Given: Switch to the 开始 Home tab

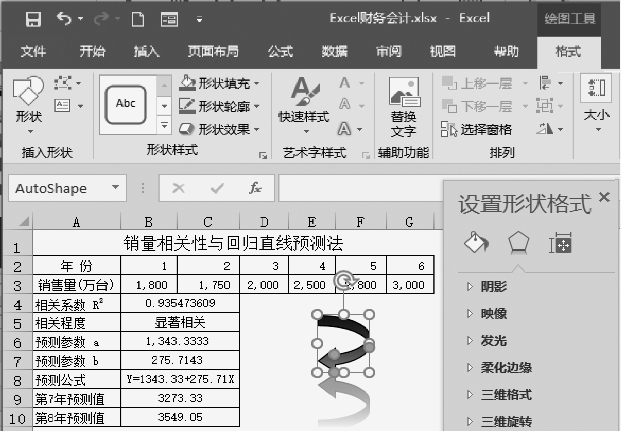Looking at the screenshot, I should click(x=92, y=51).
